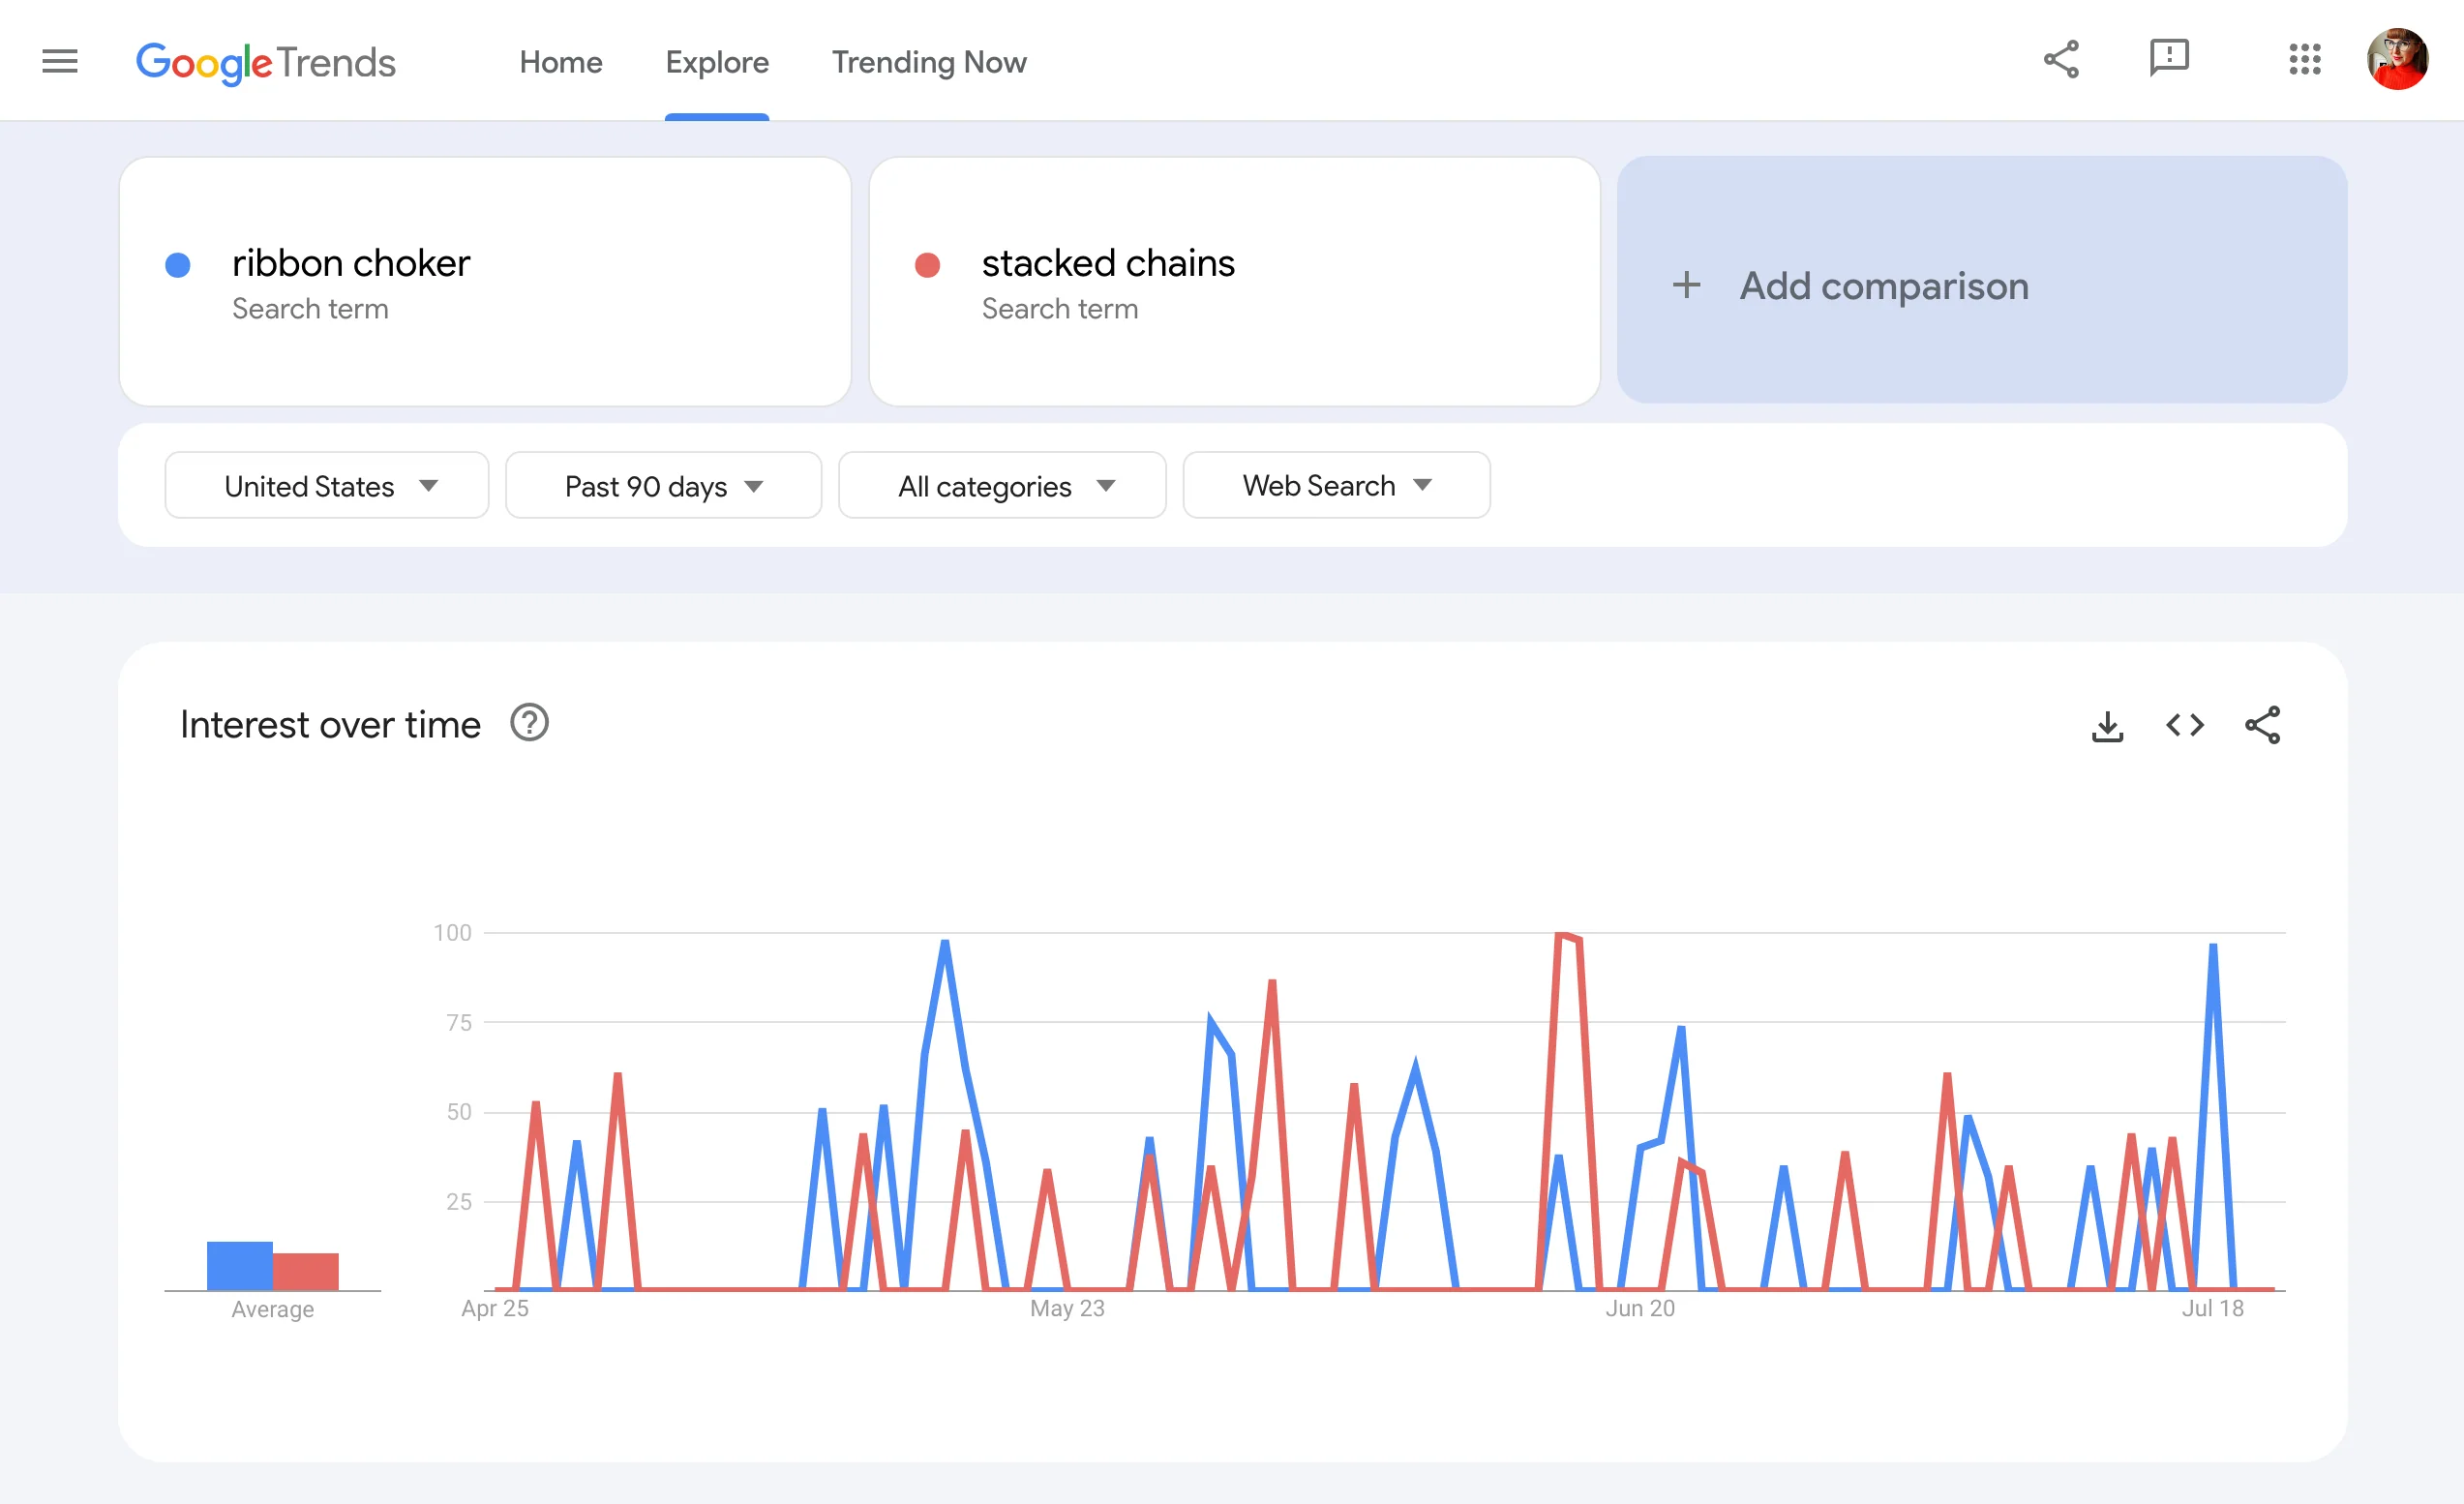Open the Google apps grid

2306,61
